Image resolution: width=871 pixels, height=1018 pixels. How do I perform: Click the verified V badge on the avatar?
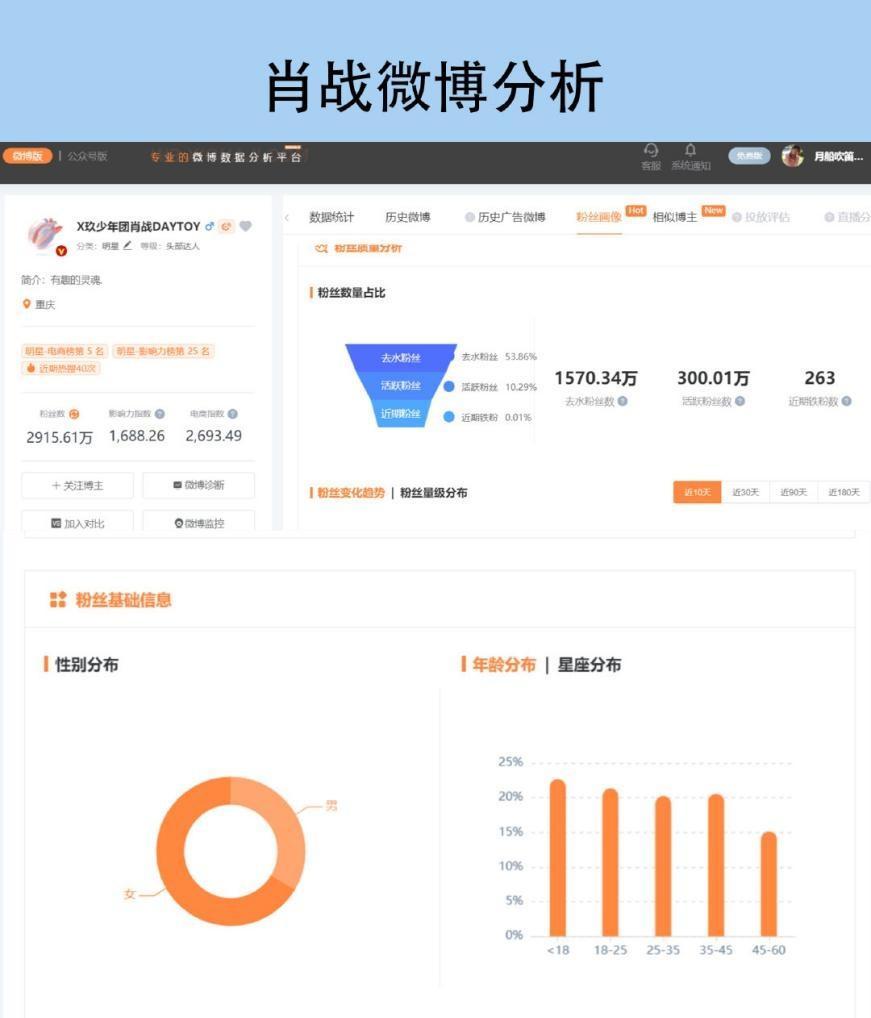point(61,250)
